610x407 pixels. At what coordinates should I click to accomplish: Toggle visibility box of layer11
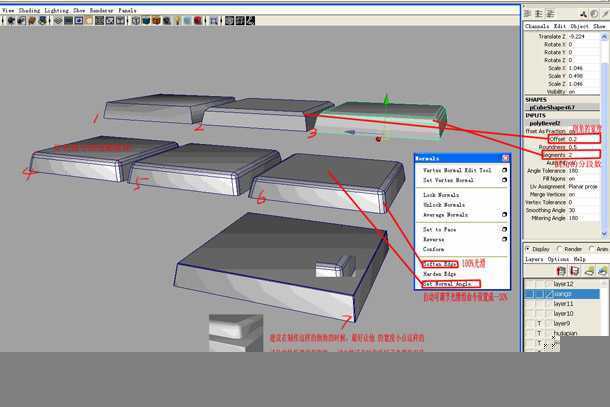point(529,303)
